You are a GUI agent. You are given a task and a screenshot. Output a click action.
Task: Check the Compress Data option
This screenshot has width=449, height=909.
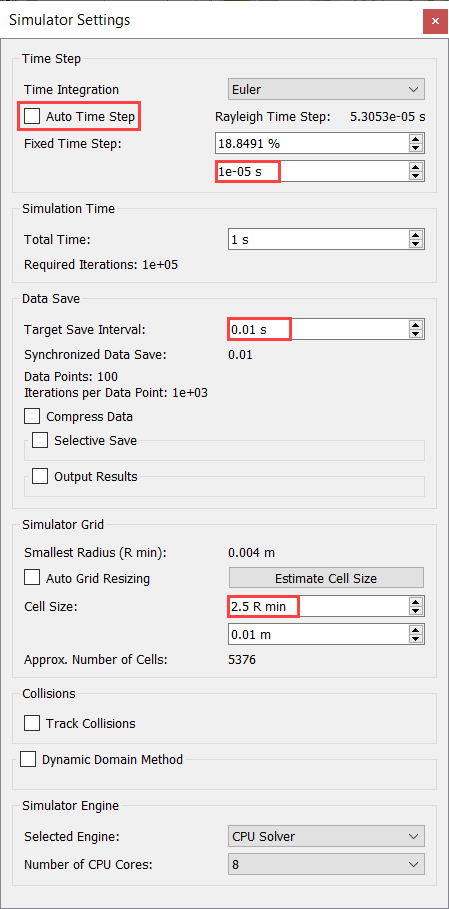pos(32,416)
